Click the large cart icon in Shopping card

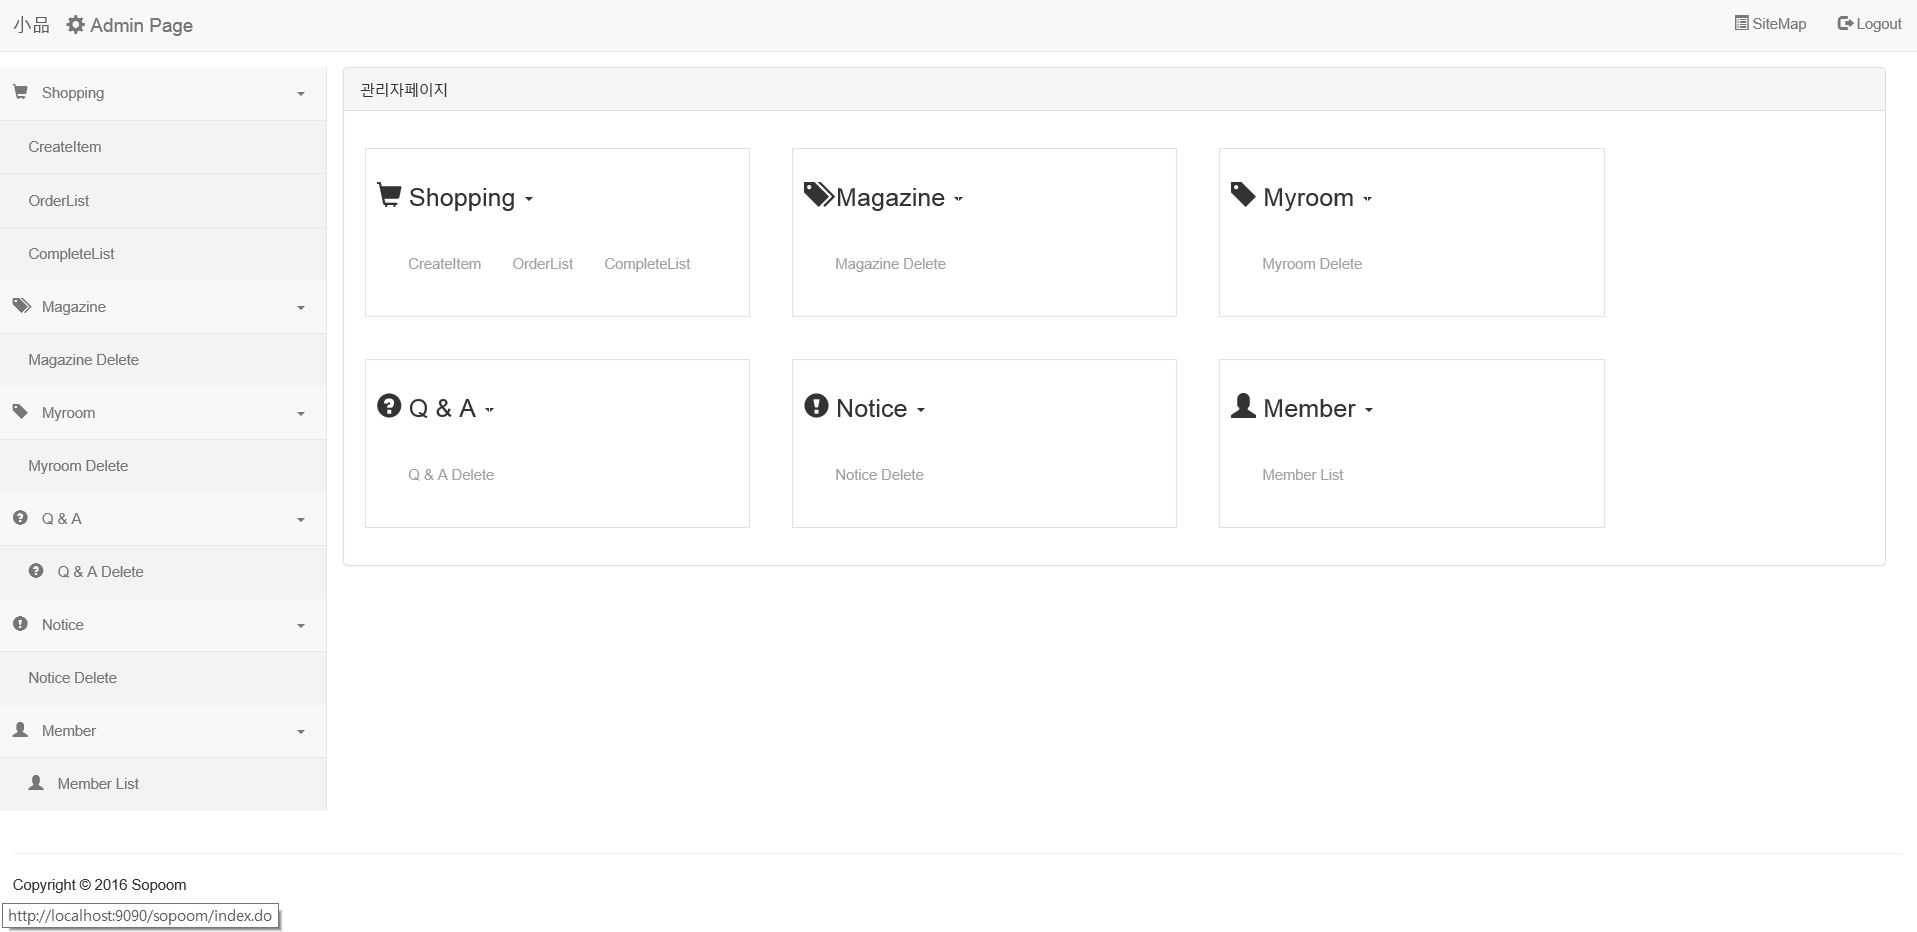389,195
